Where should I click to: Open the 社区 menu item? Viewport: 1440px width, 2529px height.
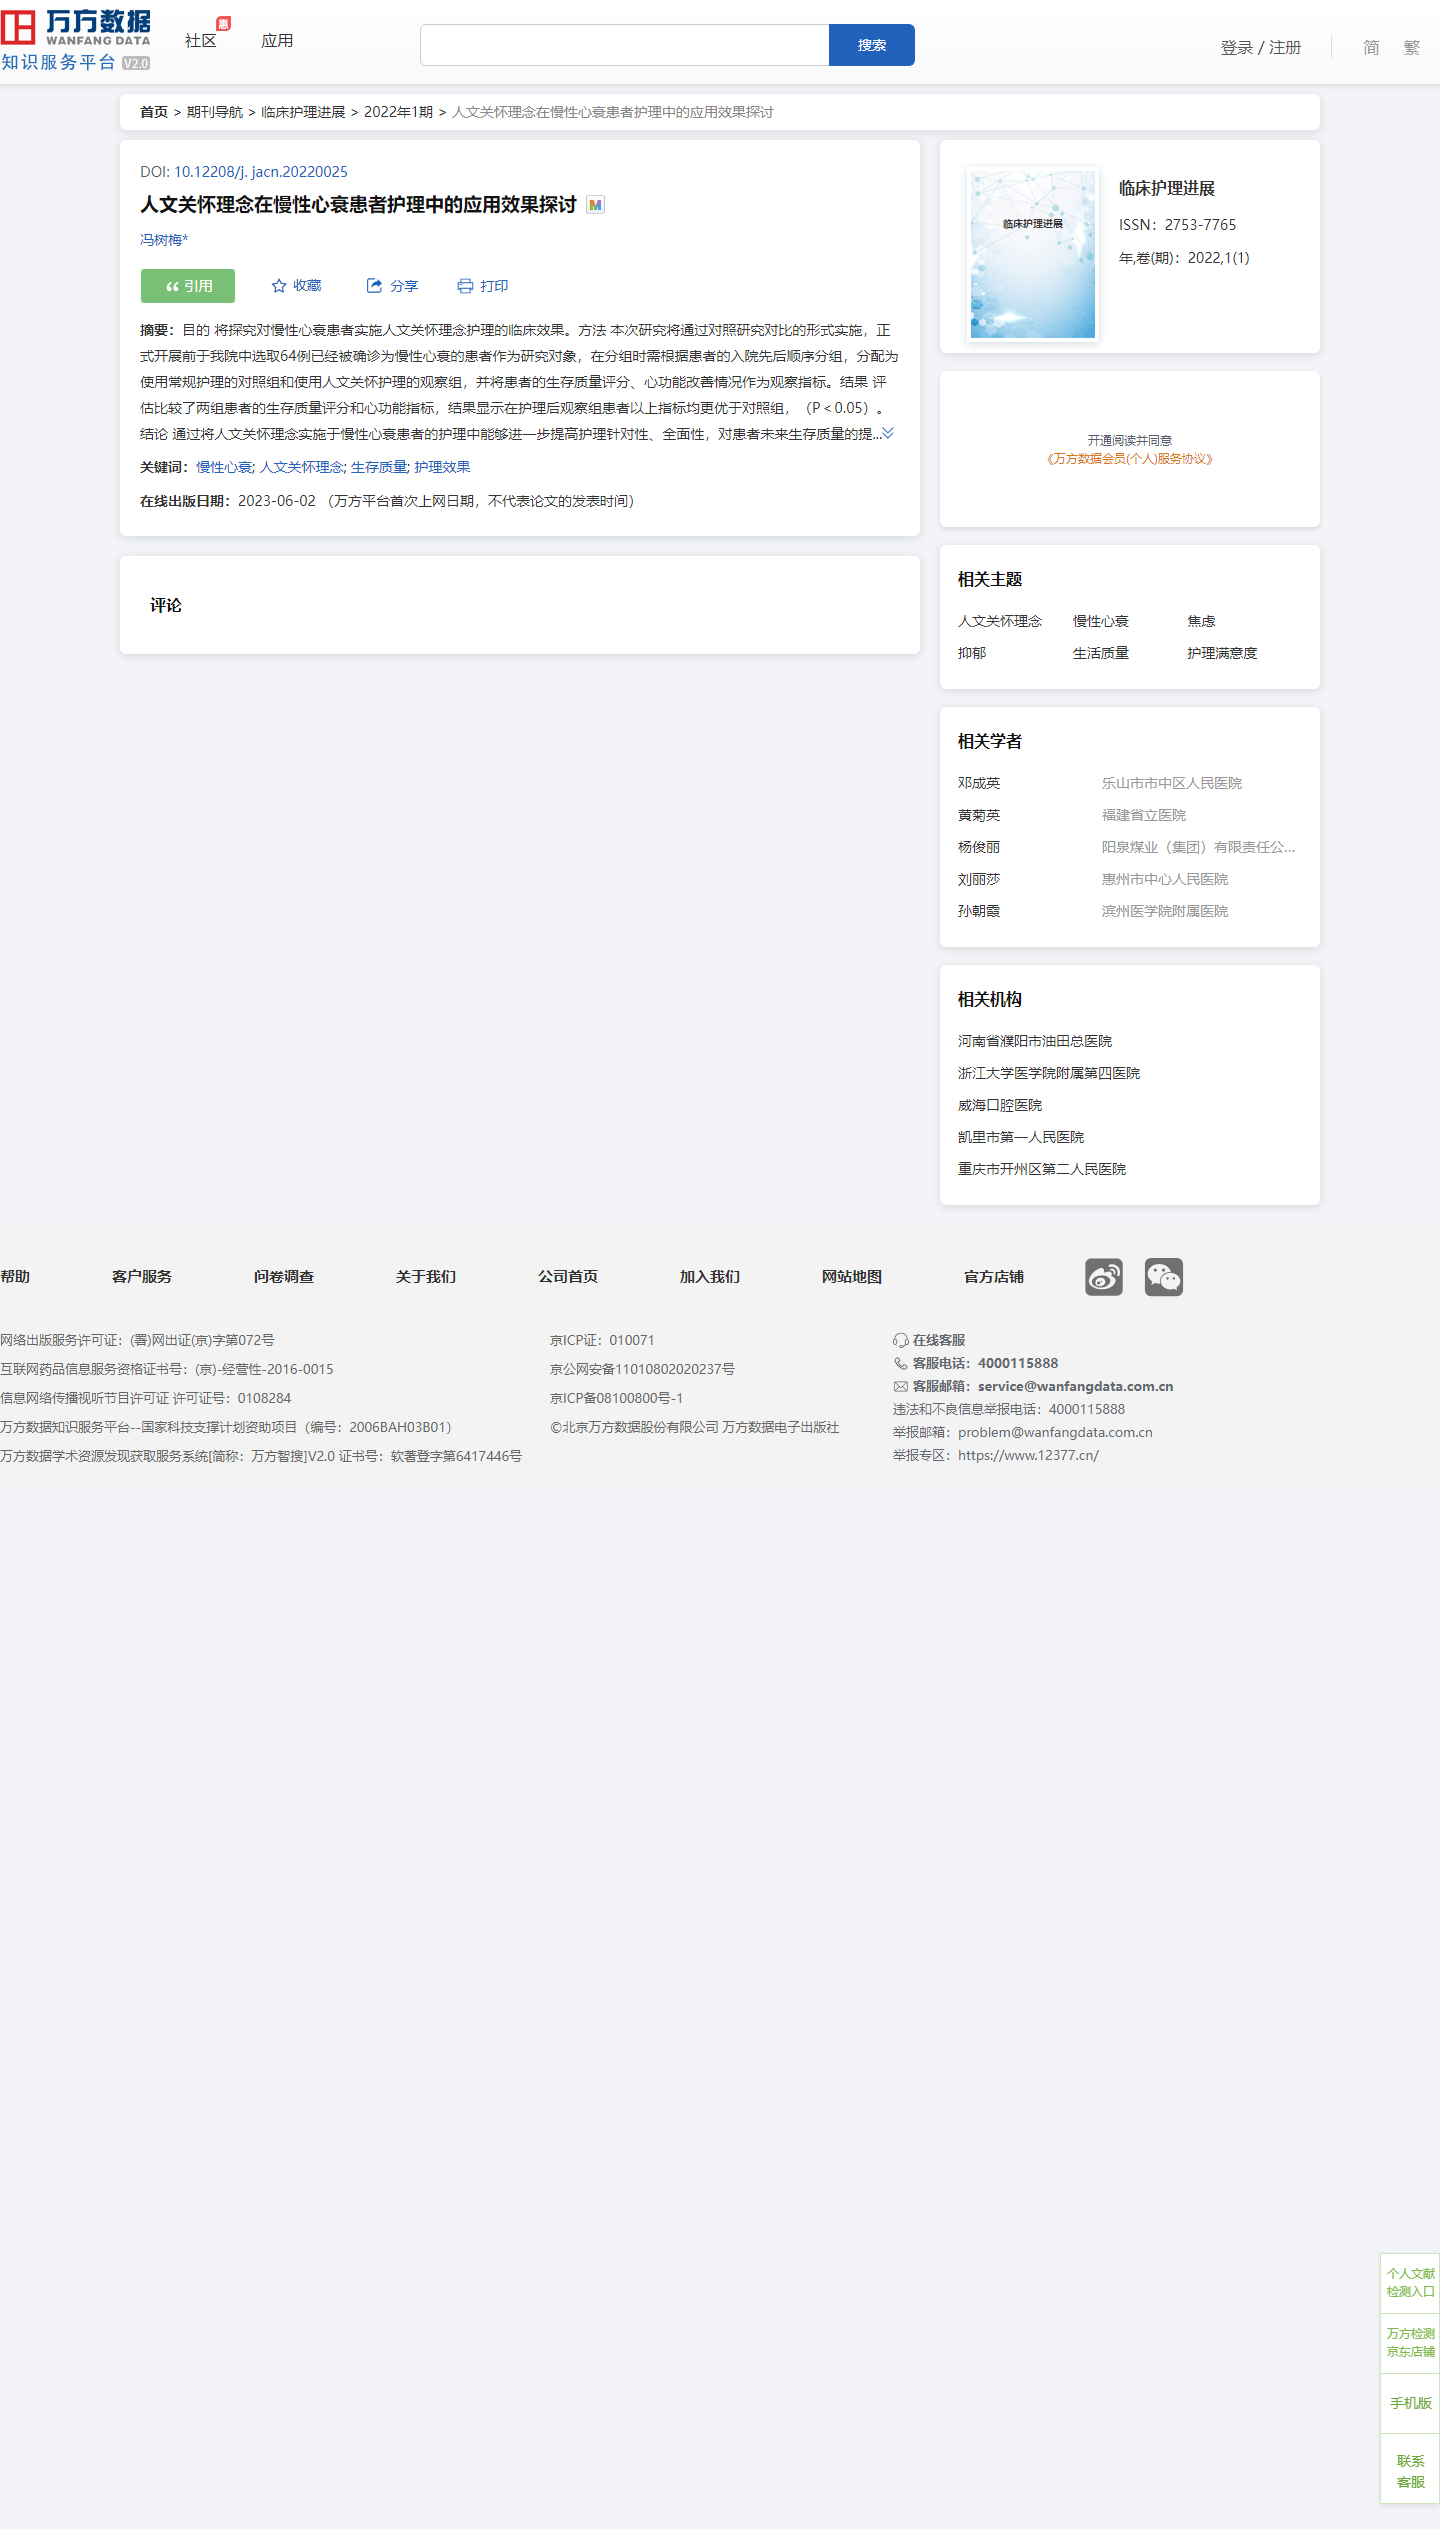coord(201,41)
